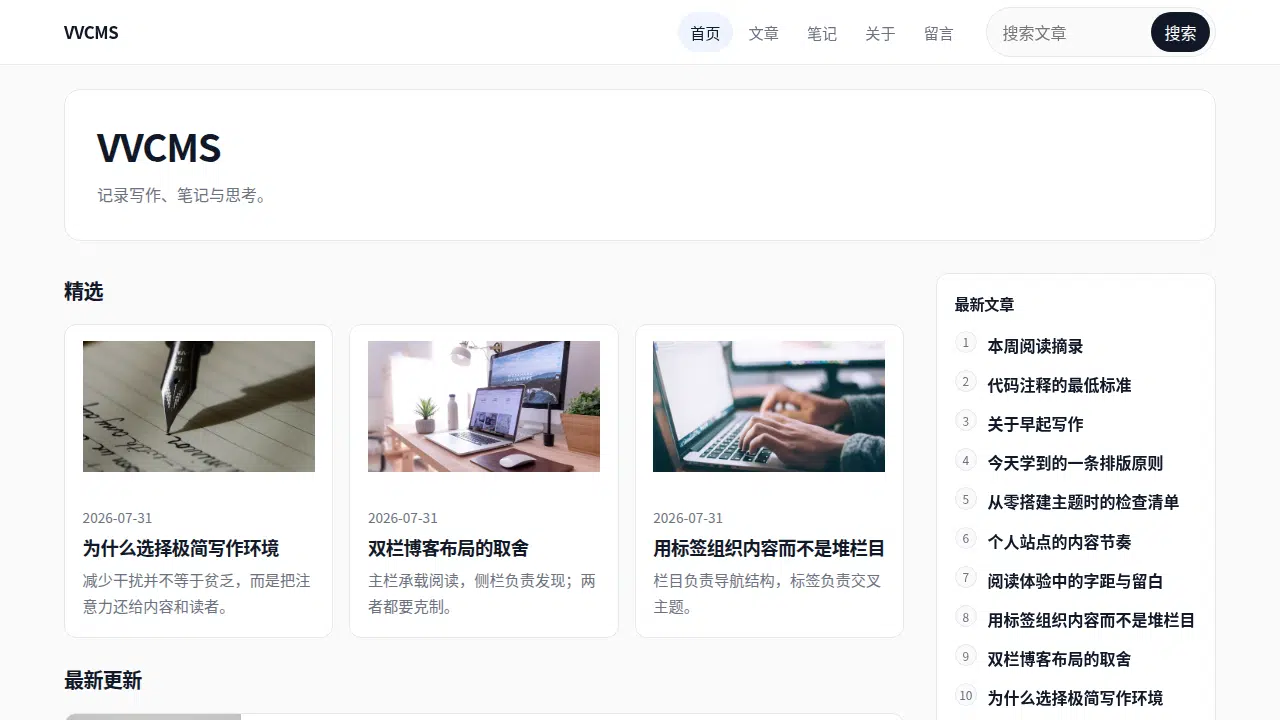Open the 首页 nav item
The height and width of the screenshot is (720, 1280).
tap(705, 33)
